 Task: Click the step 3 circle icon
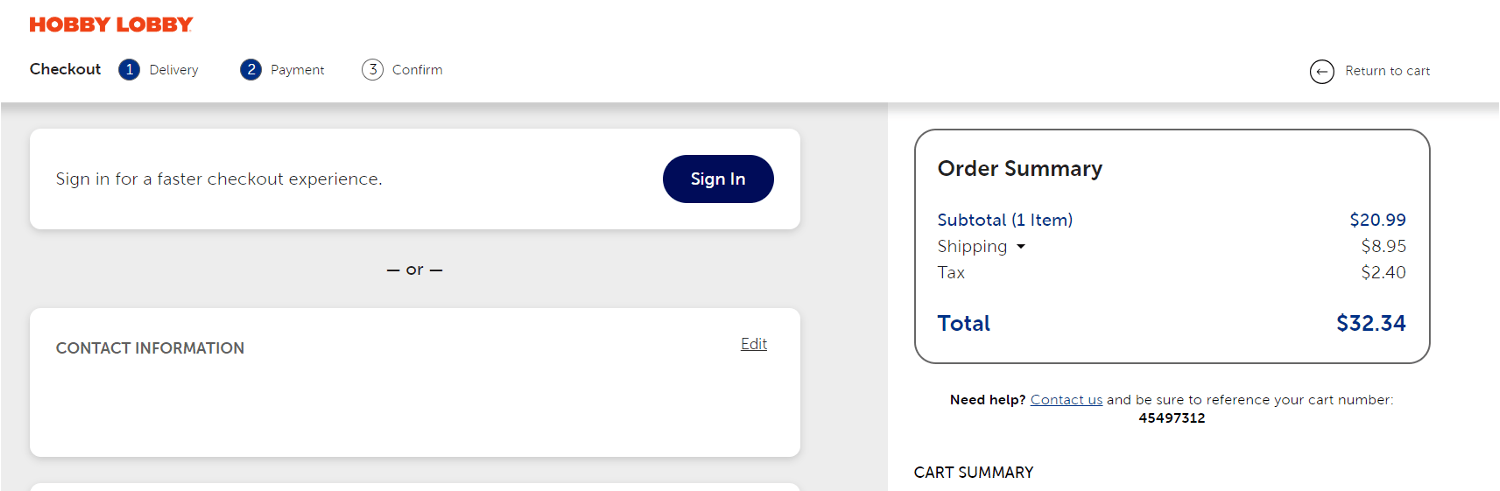373,70
